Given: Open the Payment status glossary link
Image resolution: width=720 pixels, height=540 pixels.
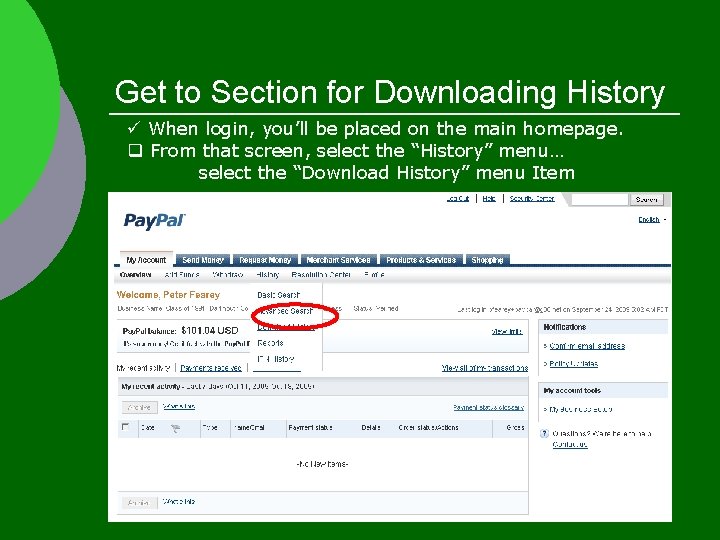Looking at the screenshot, I should coord(489,407).
